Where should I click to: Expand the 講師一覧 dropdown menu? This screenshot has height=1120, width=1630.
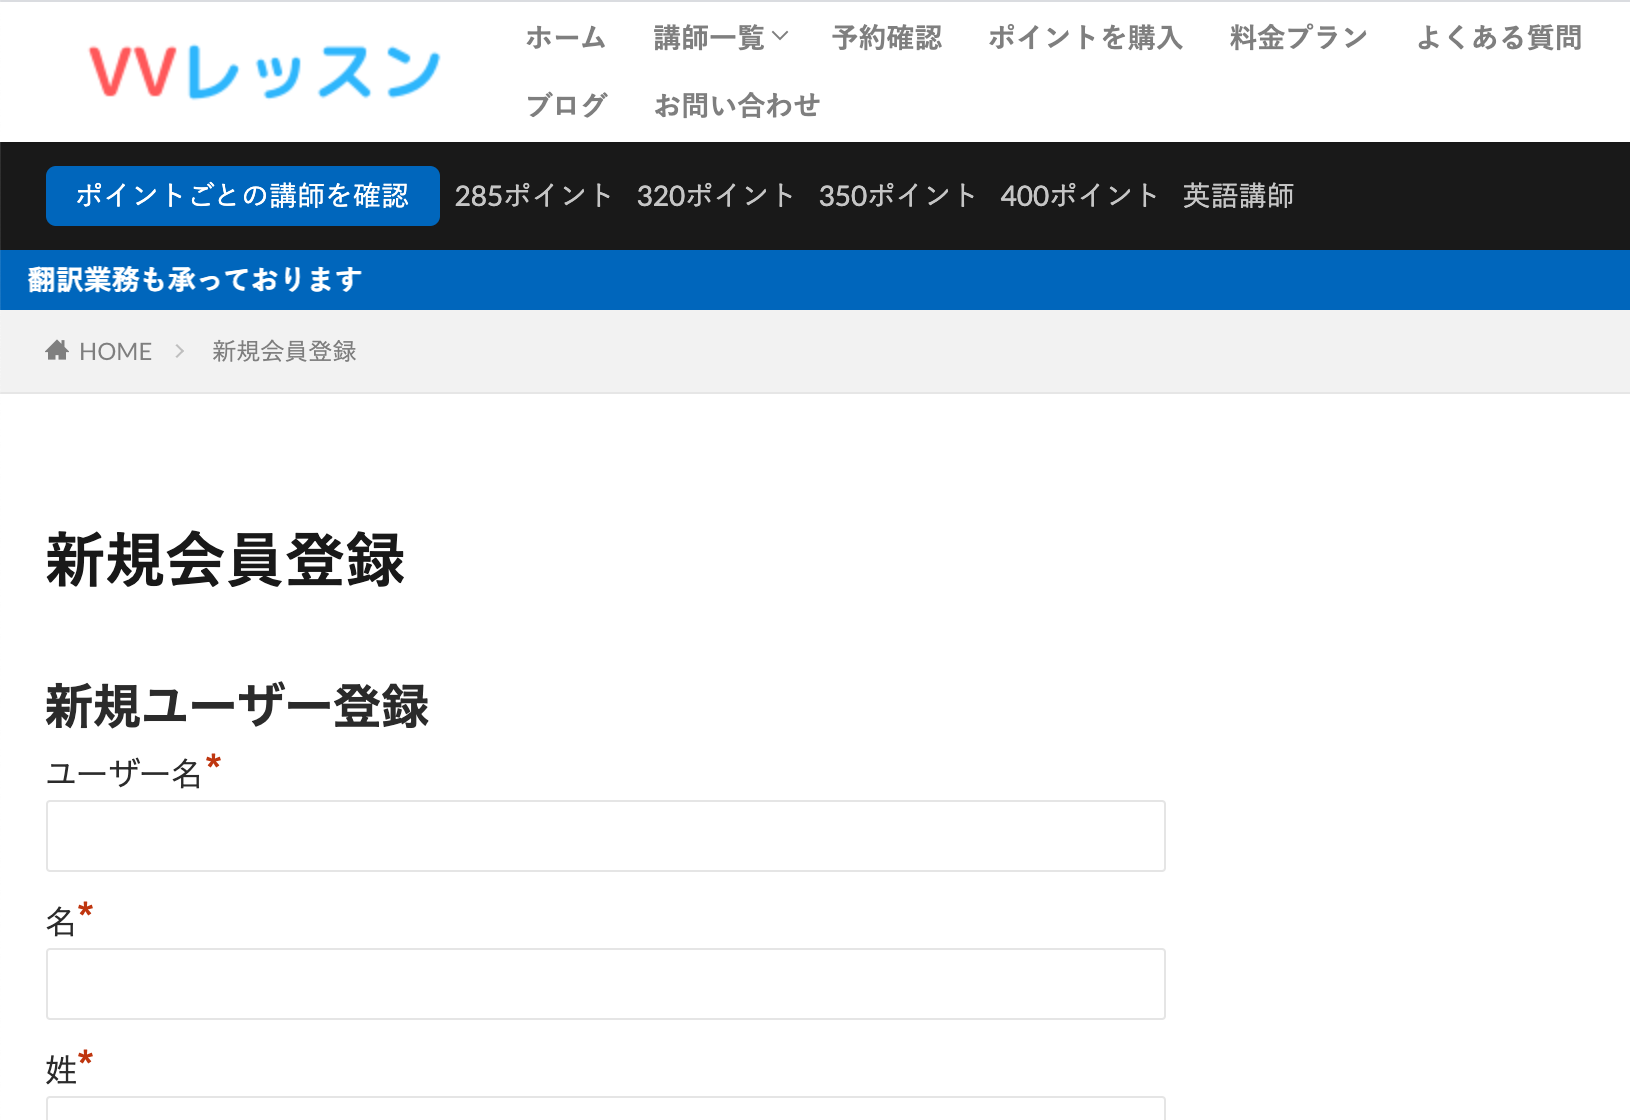tap(721, 38)
